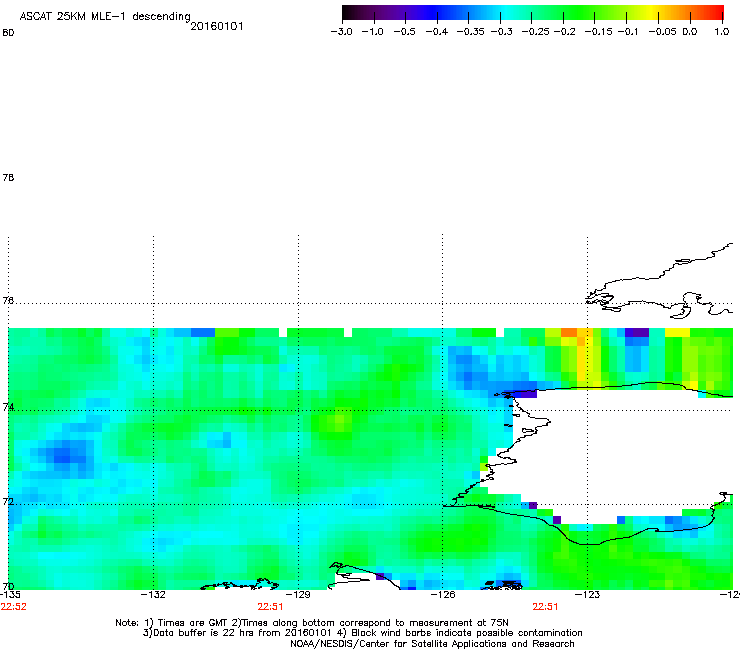Click the color bar label -3.0

[341, 32]
